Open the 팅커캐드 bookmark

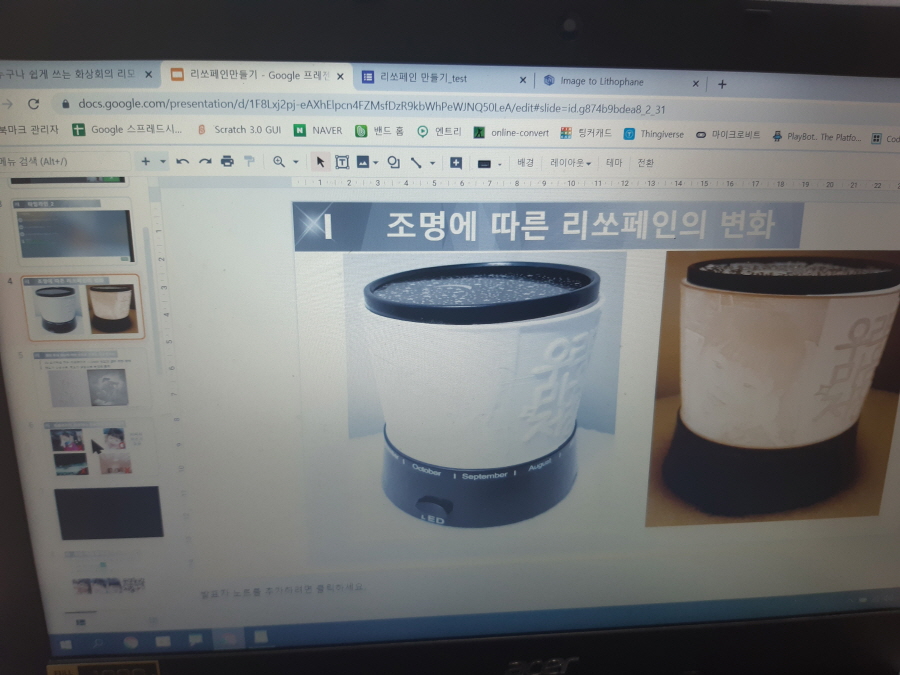pos(585,134)
